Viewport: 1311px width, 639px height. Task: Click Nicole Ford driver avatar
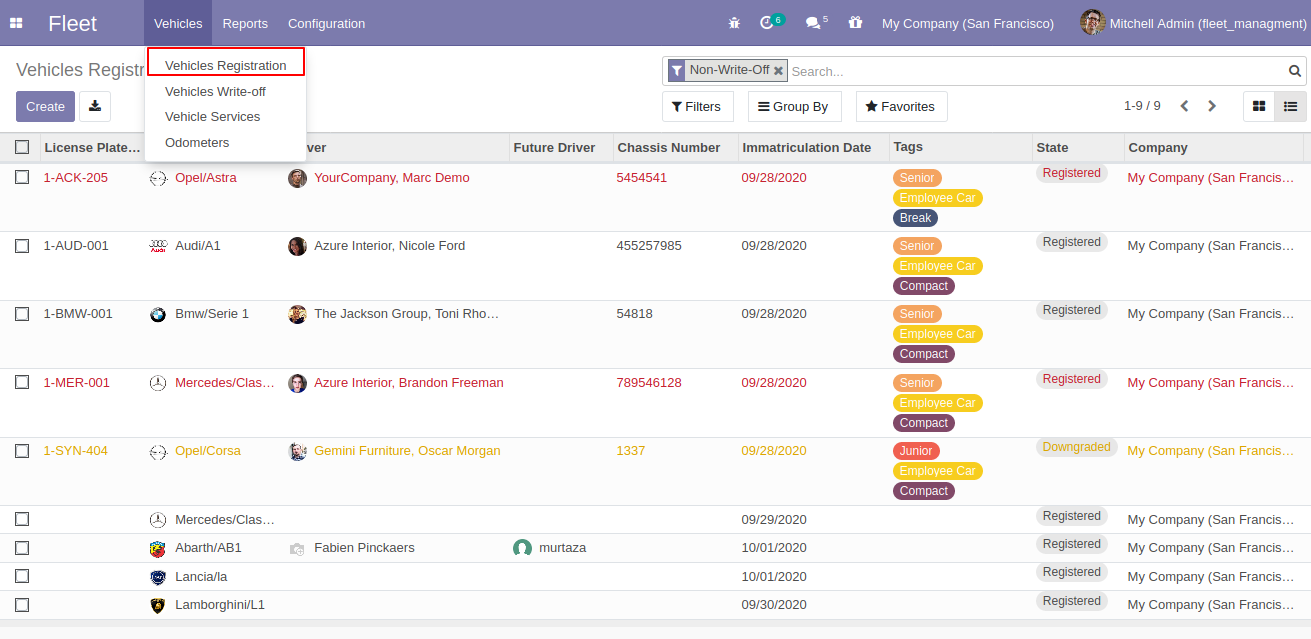pos(297,246)
